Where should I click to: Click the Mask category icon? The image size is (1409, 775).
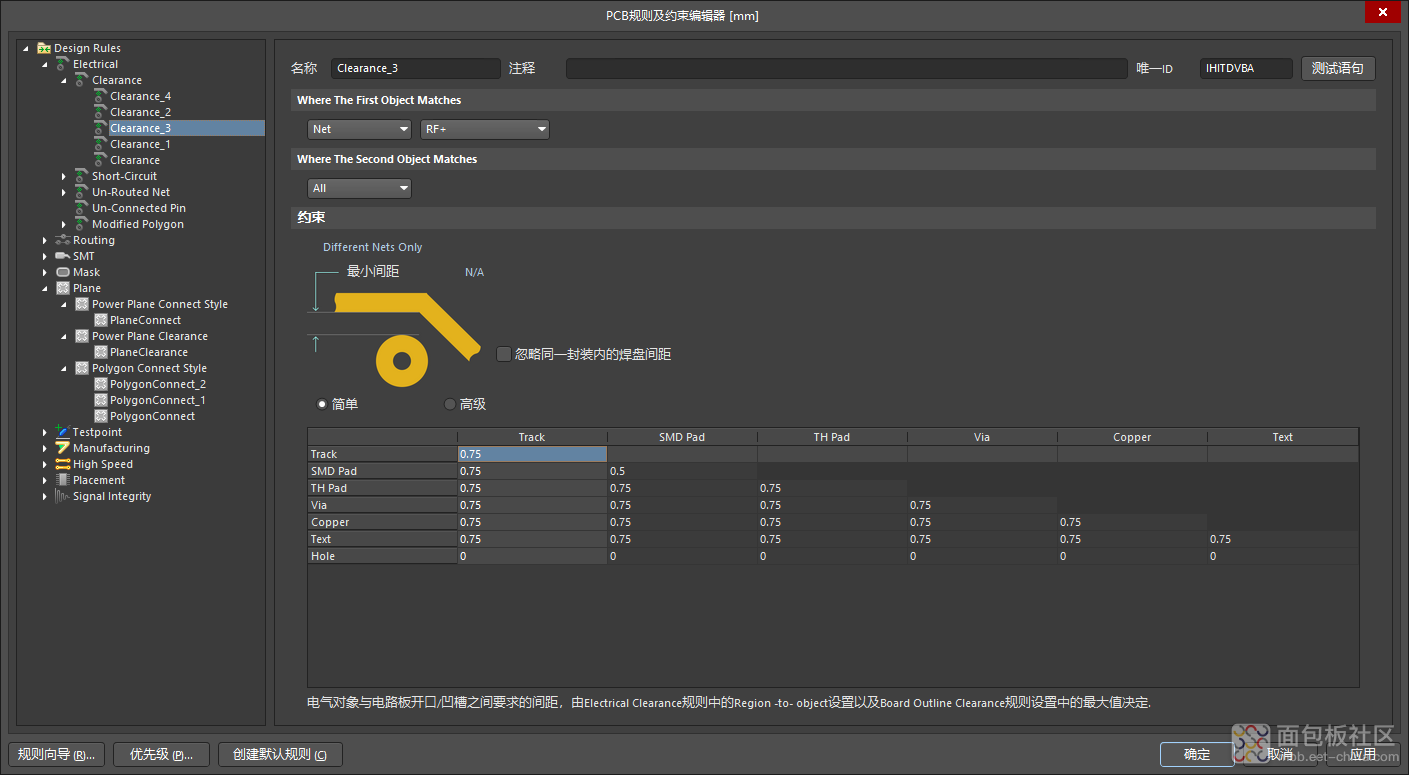[x=63, y=272]
